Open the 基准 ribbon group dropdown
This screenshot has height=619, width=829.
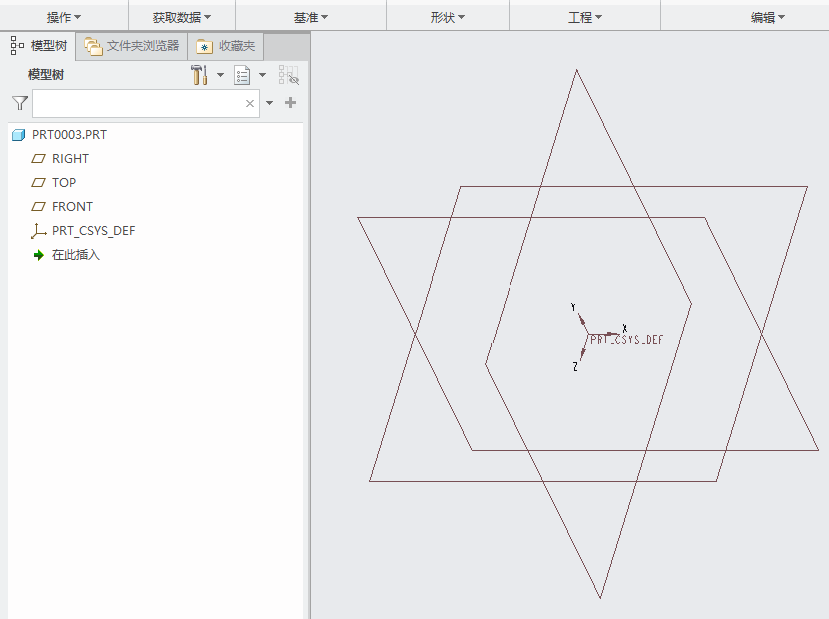tap(311, 18)
